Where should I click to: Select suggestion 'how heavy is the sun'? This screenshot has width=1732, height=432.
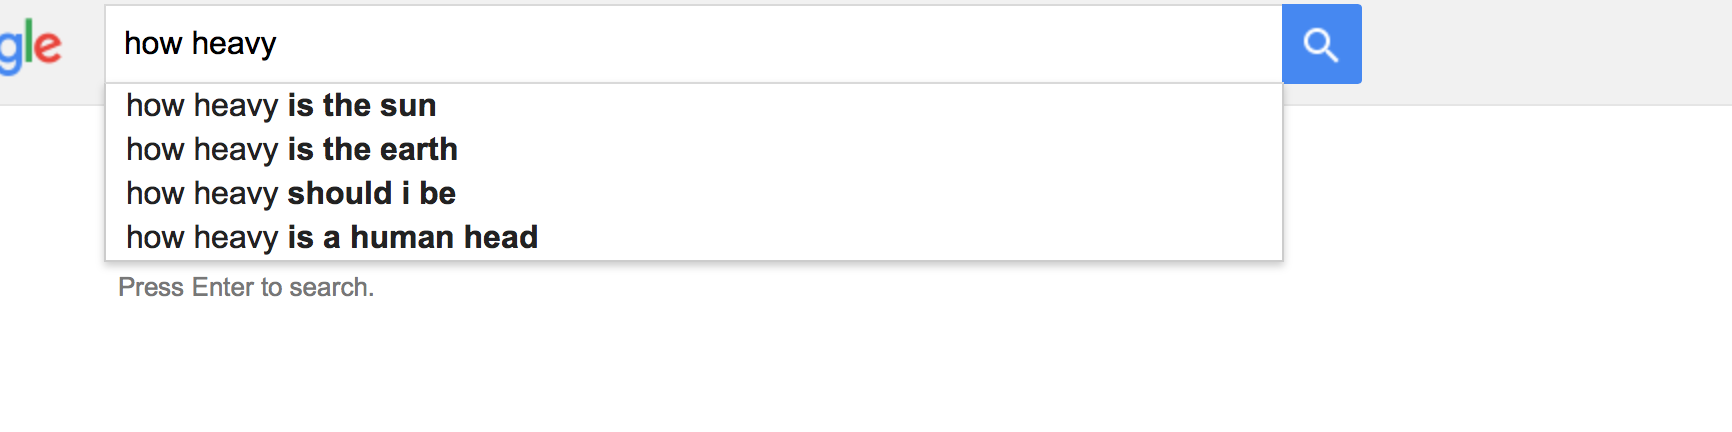[693, 105]
